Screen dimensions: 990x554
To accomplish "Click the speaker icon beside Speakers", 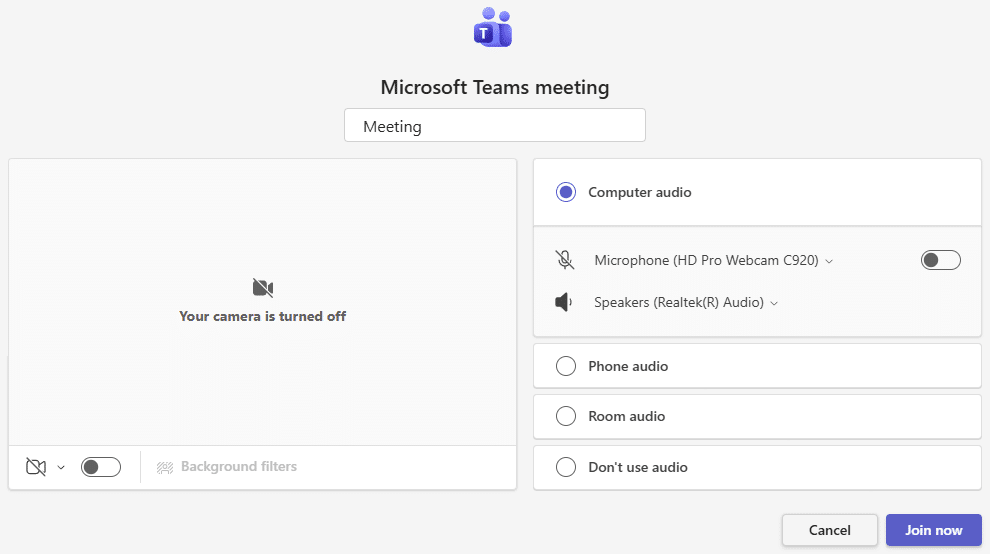I will click(x=564, y=302).
